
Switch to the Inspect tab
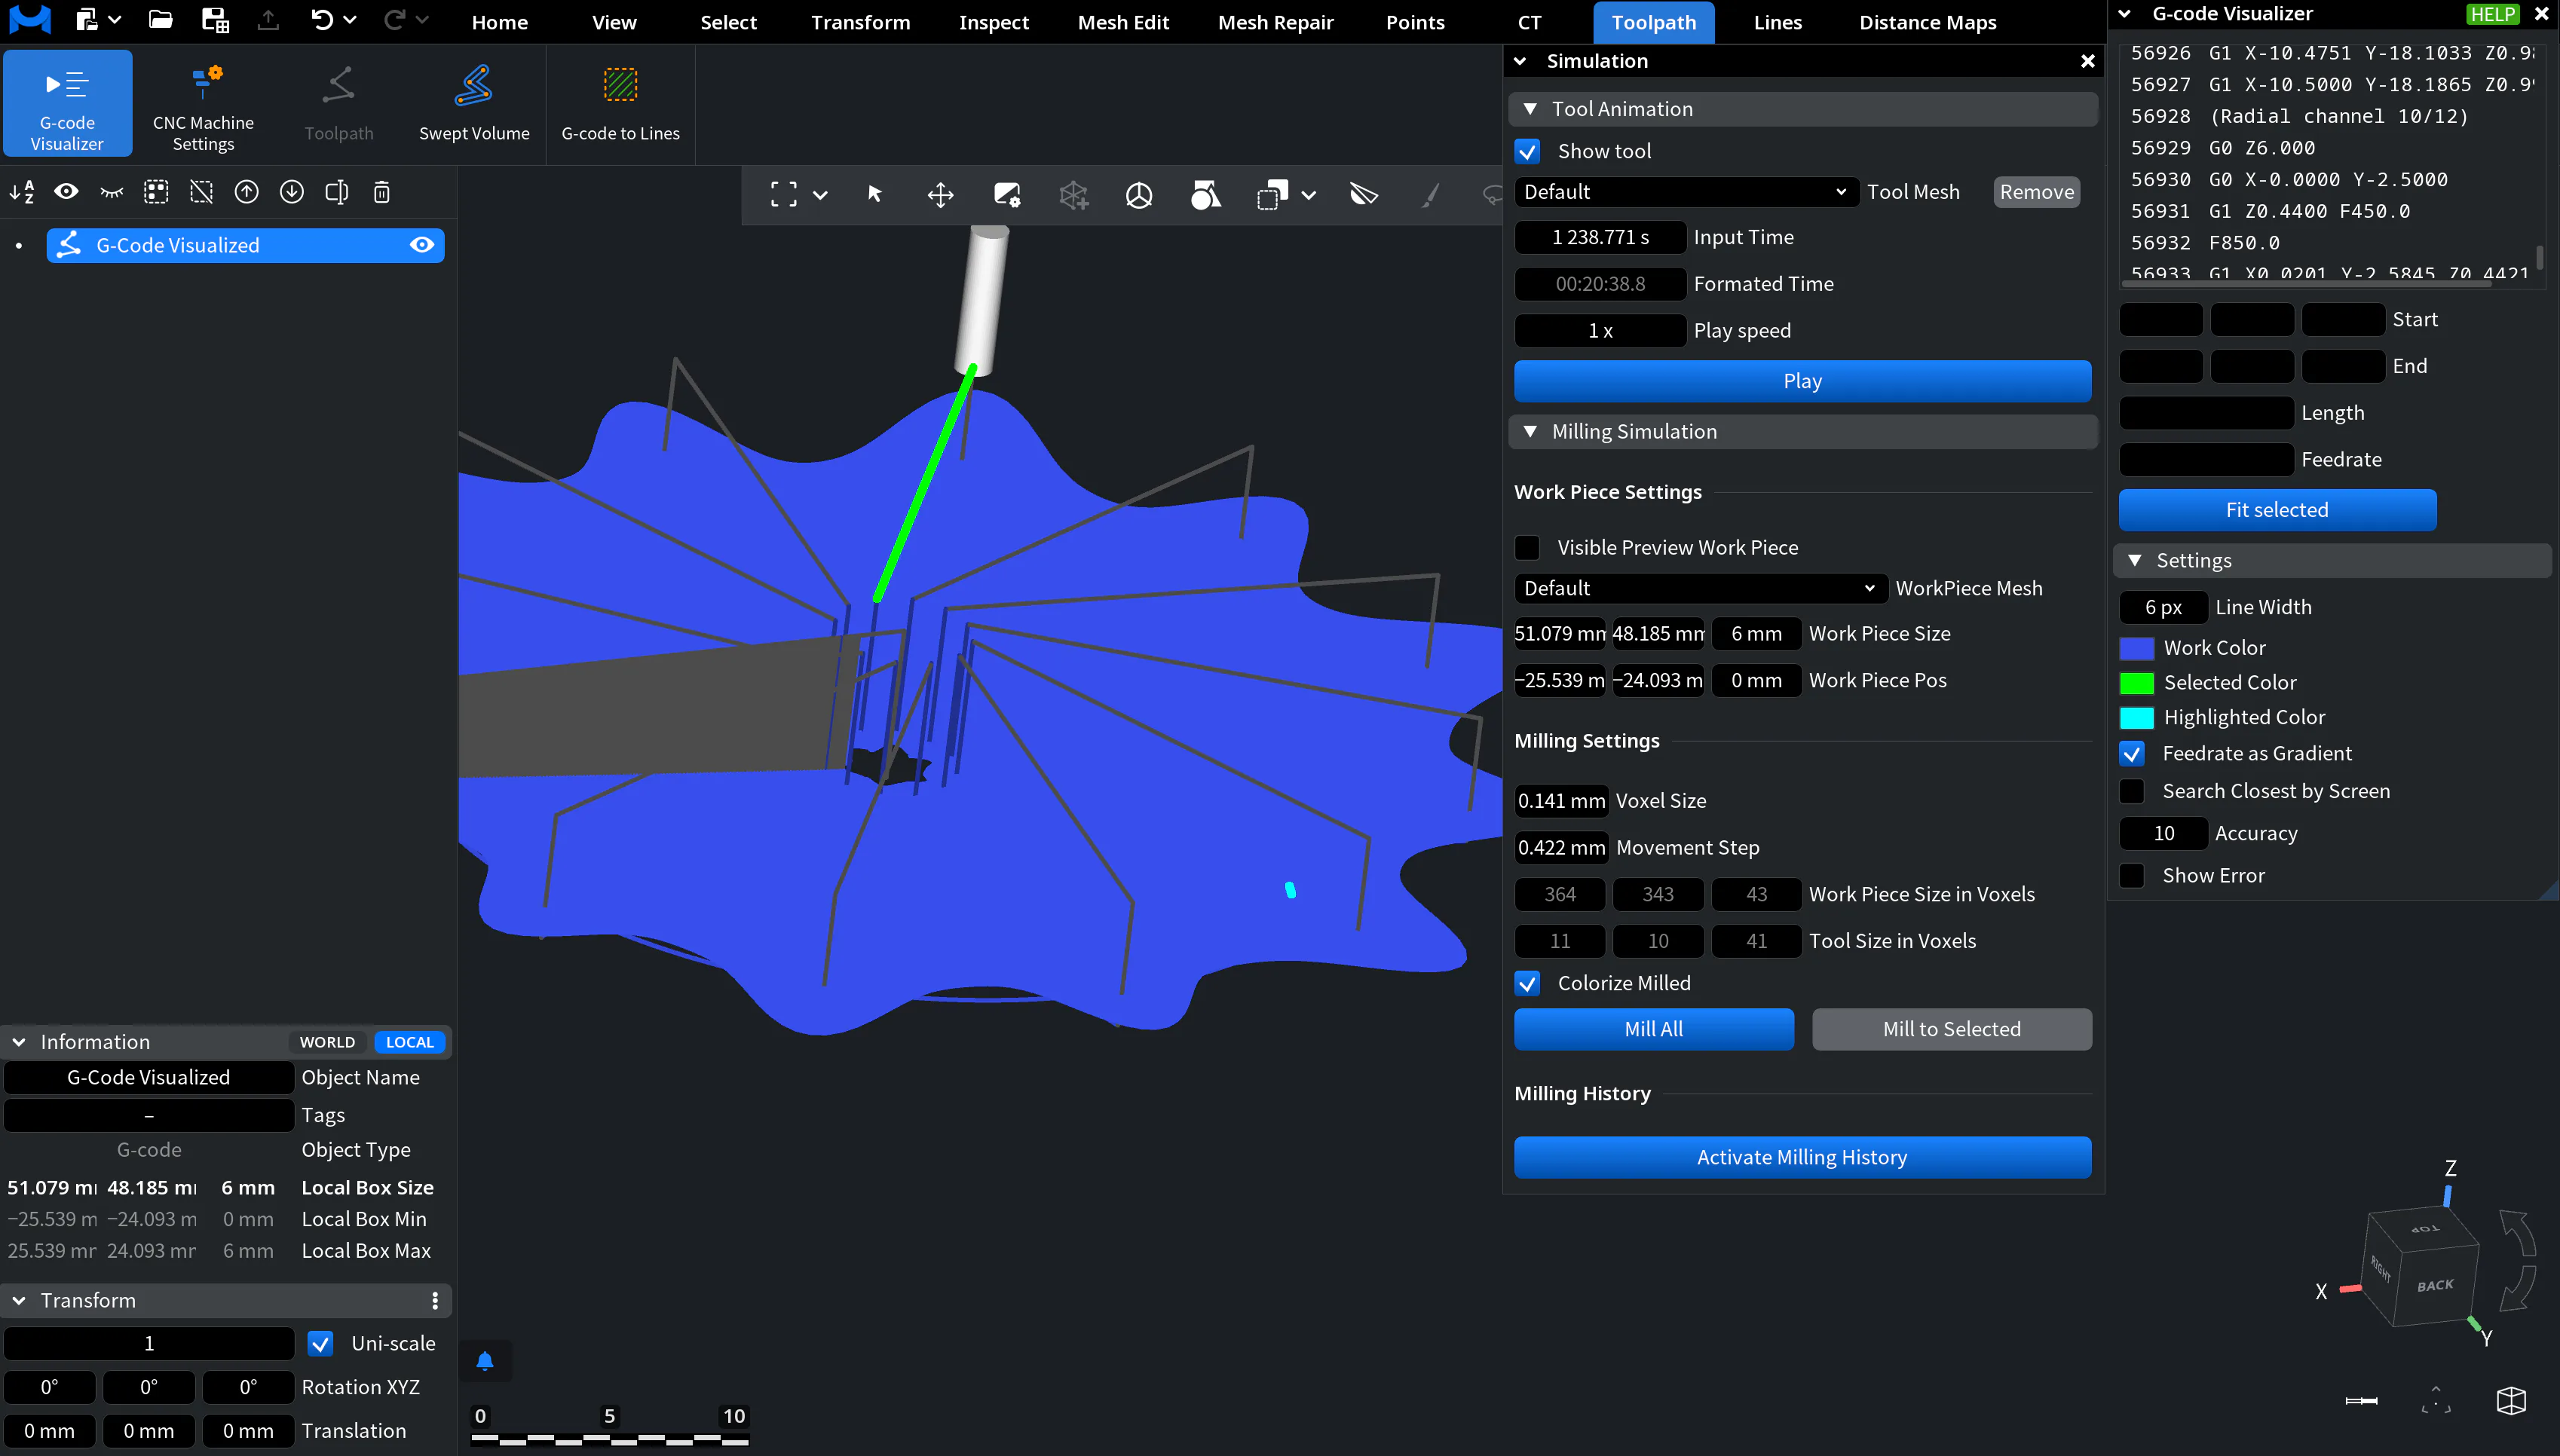point(993,22)
